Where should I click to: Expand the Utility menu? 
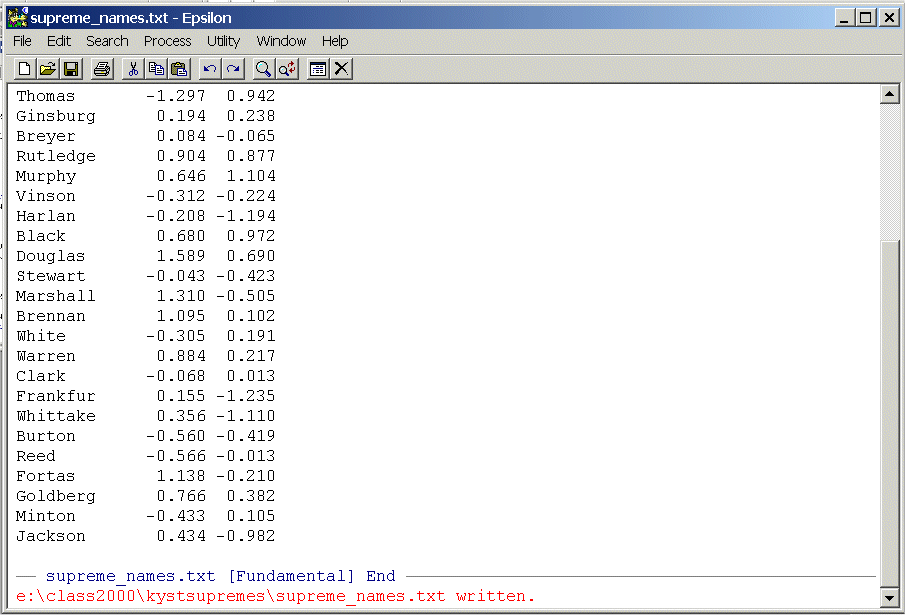point(223,41)
